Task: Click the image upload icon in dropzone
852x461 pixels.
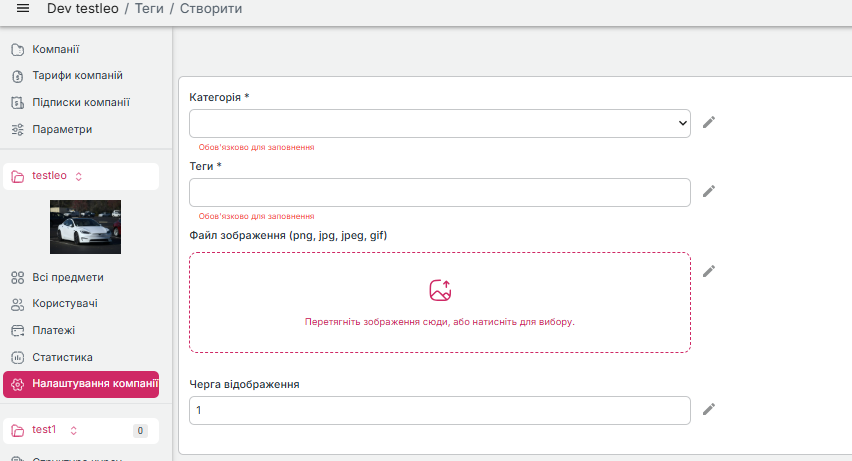Action: click(440, 291)
